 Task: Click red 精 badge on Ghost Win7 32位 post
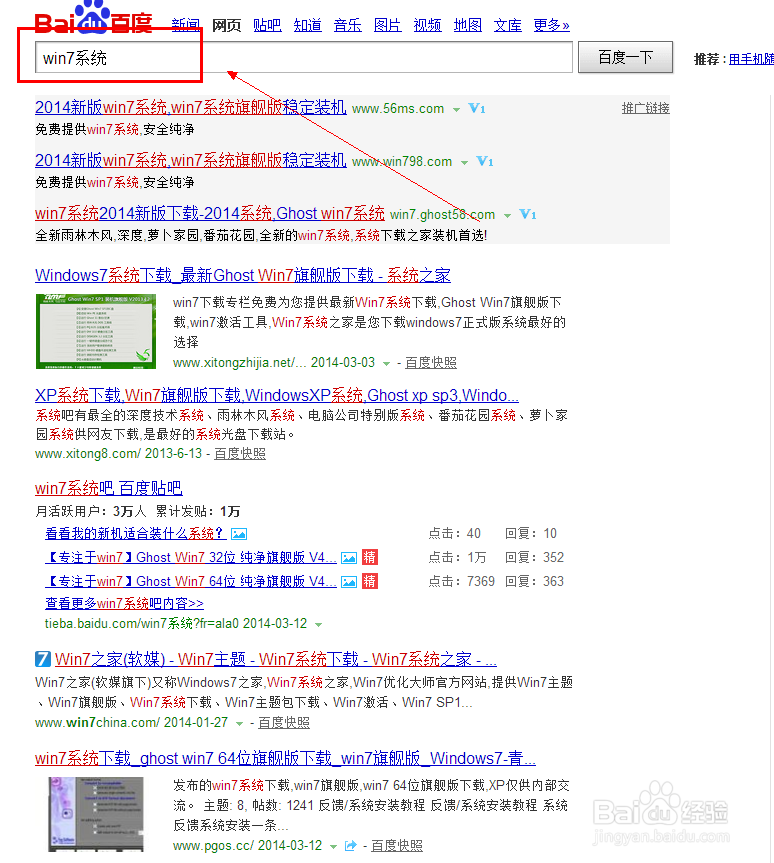click(370, 558)
